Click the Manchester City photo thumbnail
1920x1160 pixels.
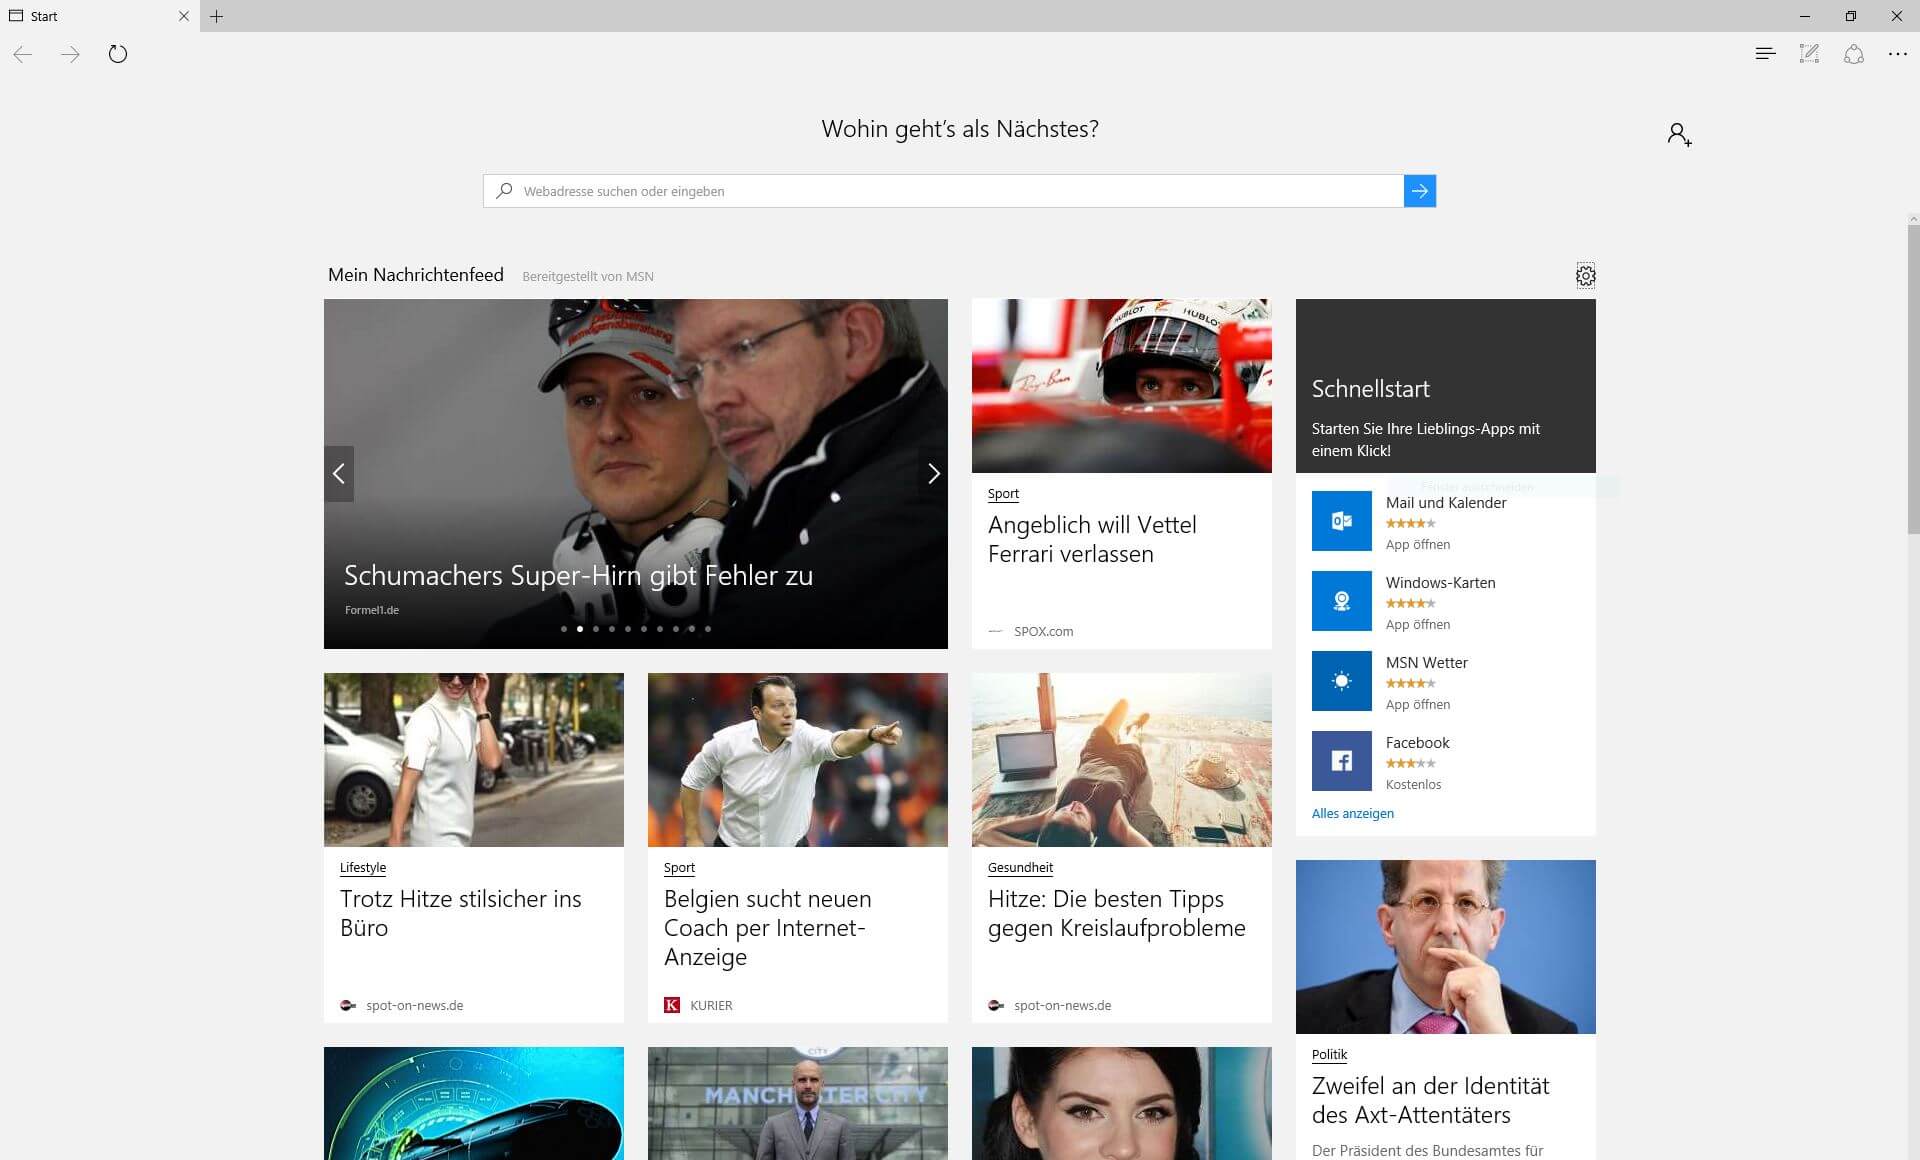(798, 1103)
